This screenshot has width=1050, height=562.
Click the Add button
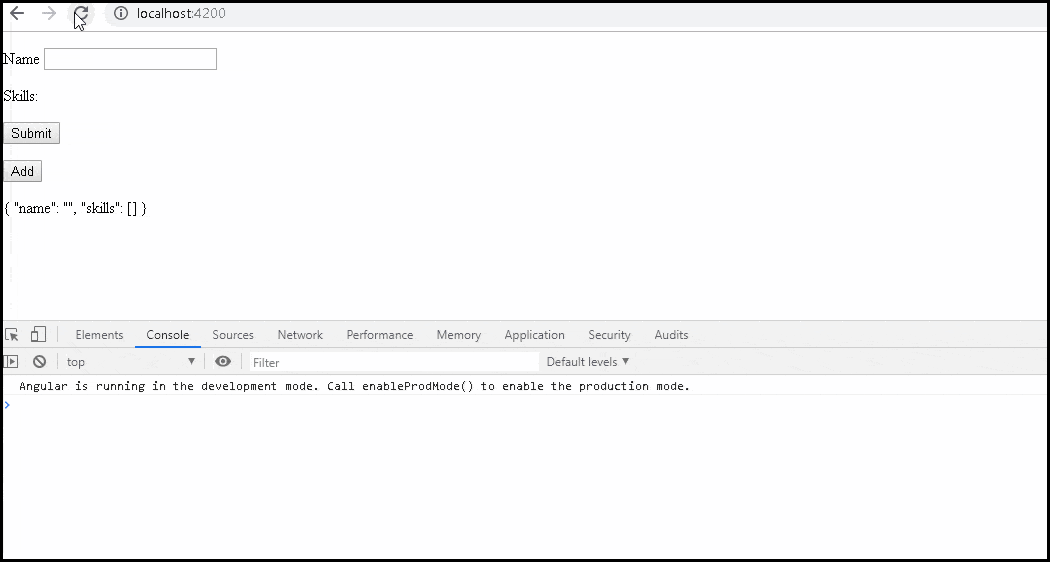pos(22,171)
